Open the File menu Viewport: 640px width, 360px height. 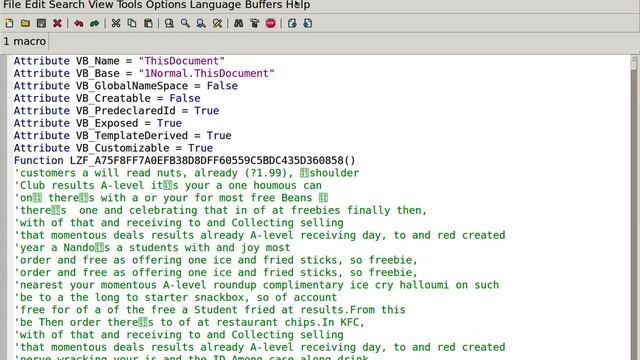[12, 5]
